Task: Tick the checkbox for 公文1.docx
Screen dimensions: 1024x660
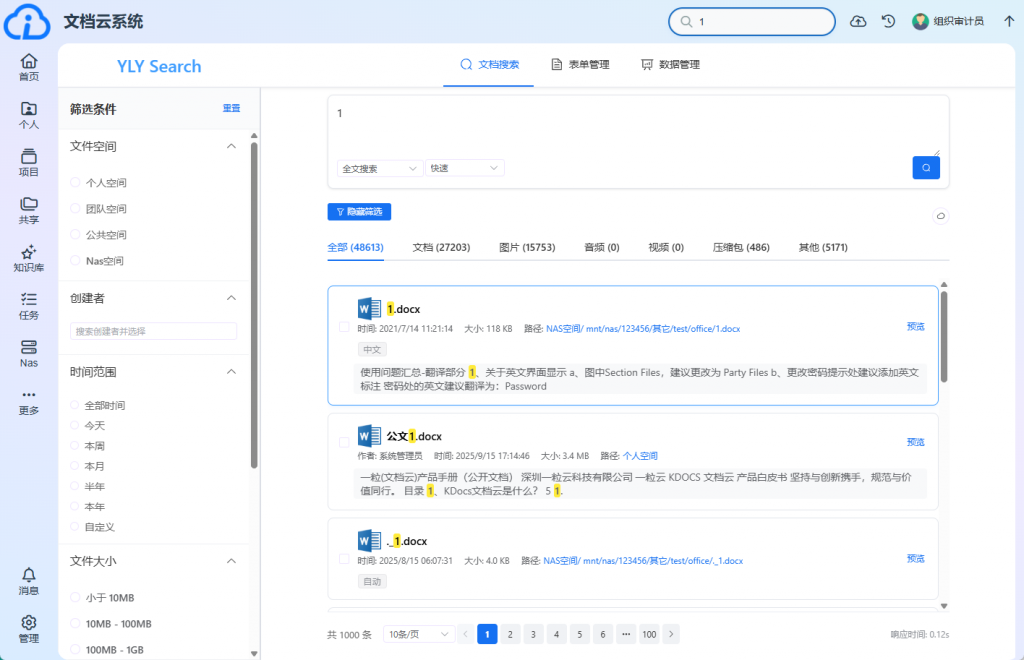Action: pyautogui.click(x=345, y=441)
